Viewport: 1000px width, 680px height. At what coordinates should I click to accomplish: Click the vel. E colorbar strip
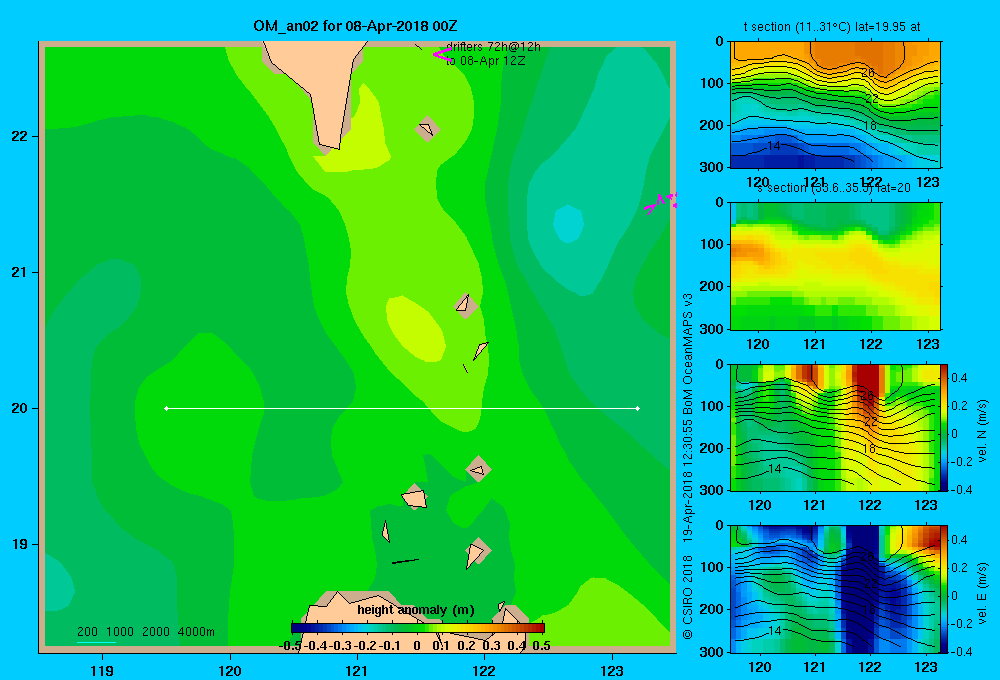(944, 589)
